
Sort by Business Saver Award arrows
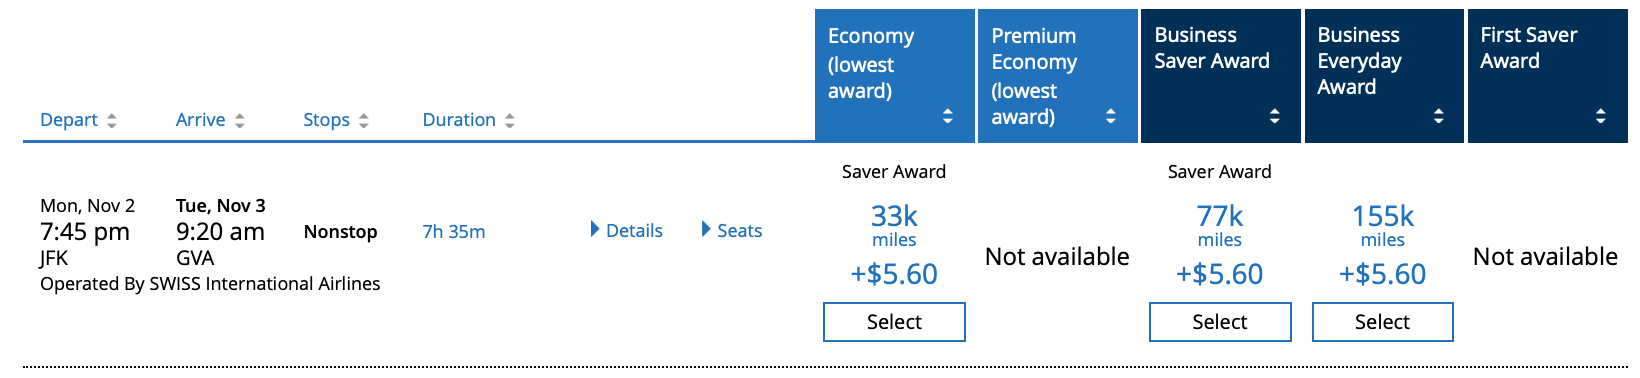point(1275,116)
